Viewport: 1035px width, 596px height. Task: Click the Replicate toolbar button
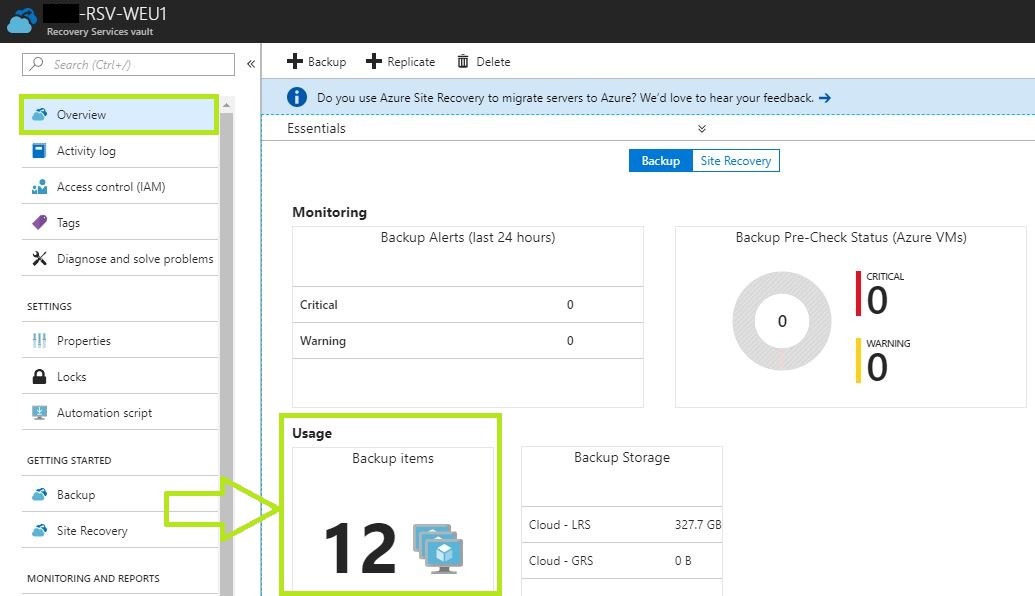click(x=401, y=61)
